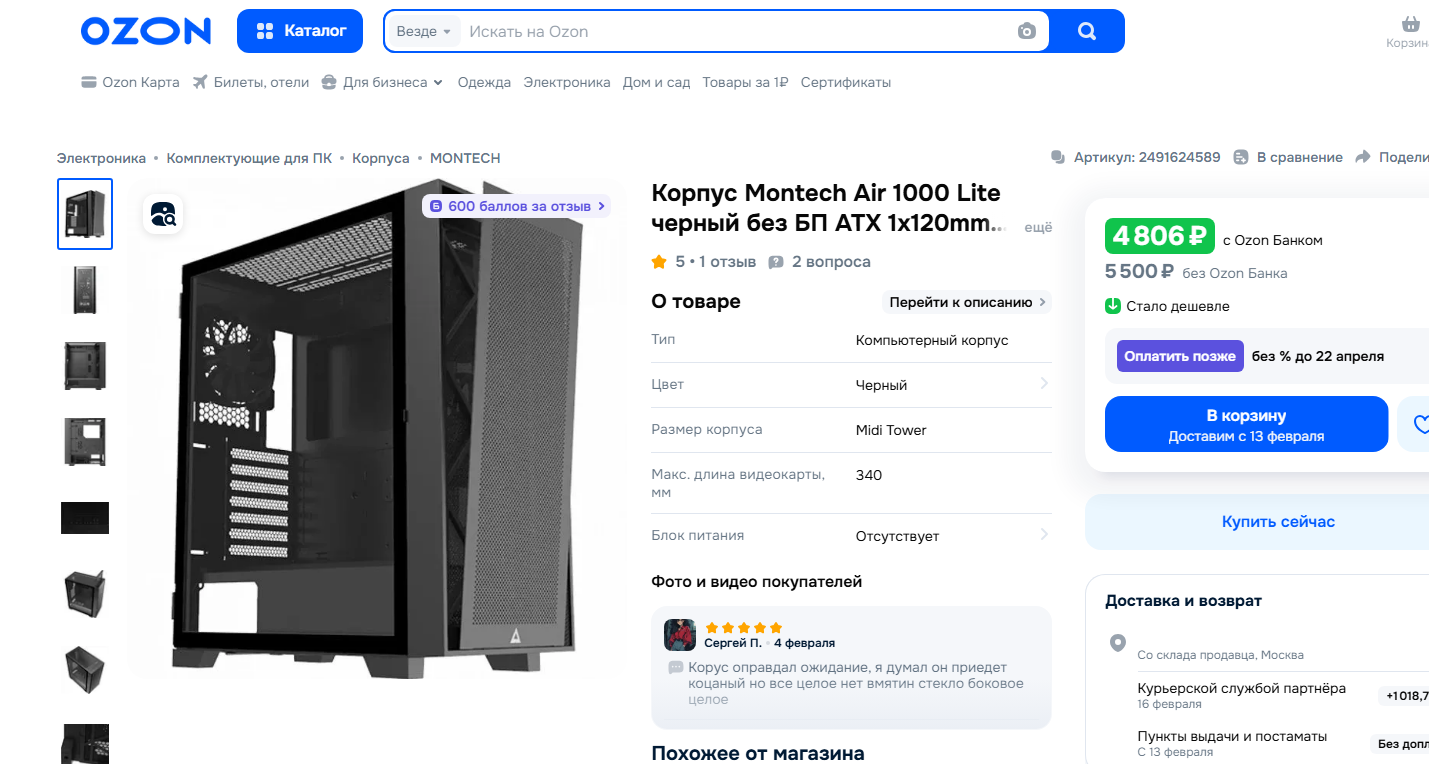
Task: Open Товары за 1₽ section
Action: (745, 83)
